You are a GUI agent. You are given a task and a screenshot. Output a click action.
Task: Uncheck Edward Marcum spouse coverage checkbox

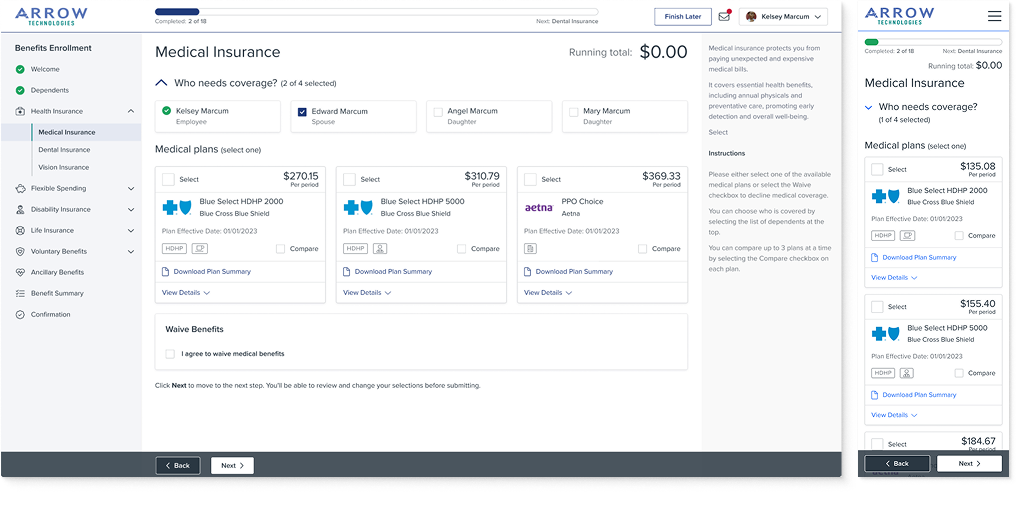[302, 112]
